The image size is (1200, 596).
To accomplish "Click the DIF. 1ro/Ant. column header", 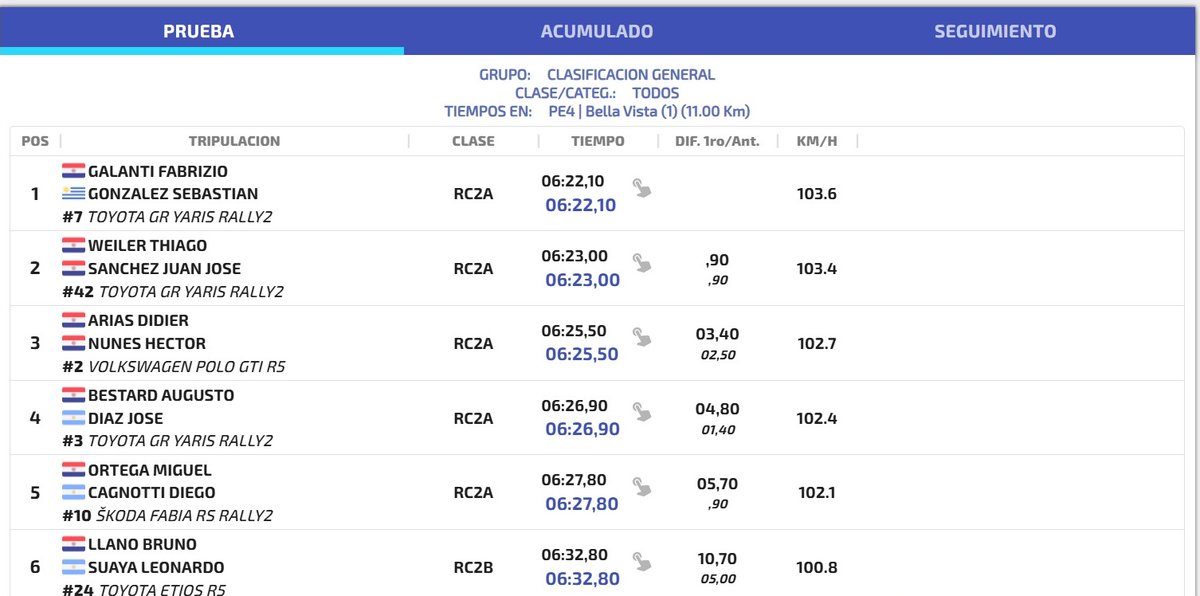I will point(717,141).
